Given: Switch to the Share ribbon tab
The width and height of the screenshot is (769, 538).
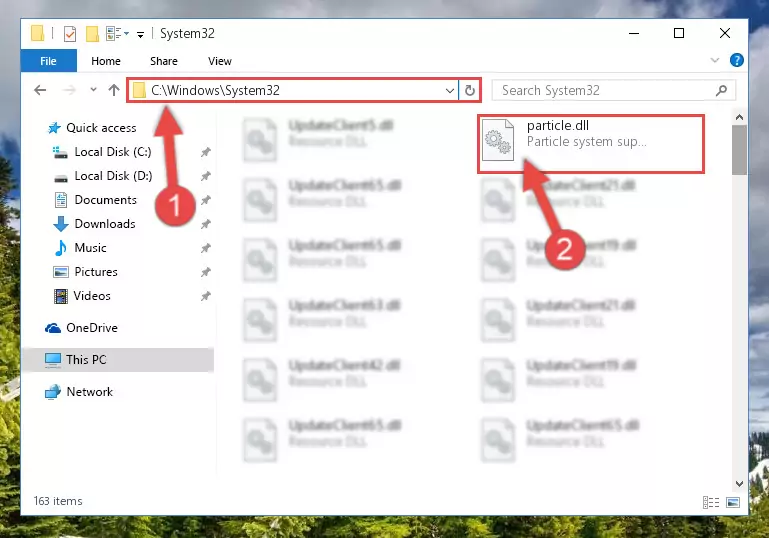Looking at the screenshot, I should tap(164, 61).
